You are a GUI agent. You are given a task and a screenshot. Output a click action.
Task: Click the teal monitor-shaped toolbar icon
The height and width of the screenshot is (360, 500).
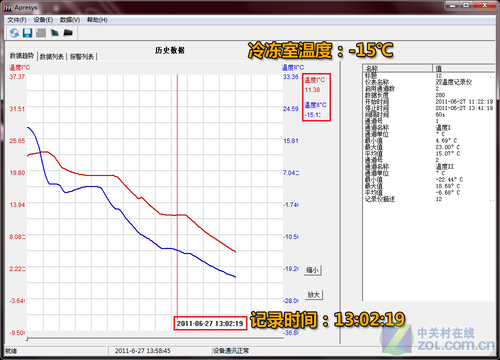[54, 33]
